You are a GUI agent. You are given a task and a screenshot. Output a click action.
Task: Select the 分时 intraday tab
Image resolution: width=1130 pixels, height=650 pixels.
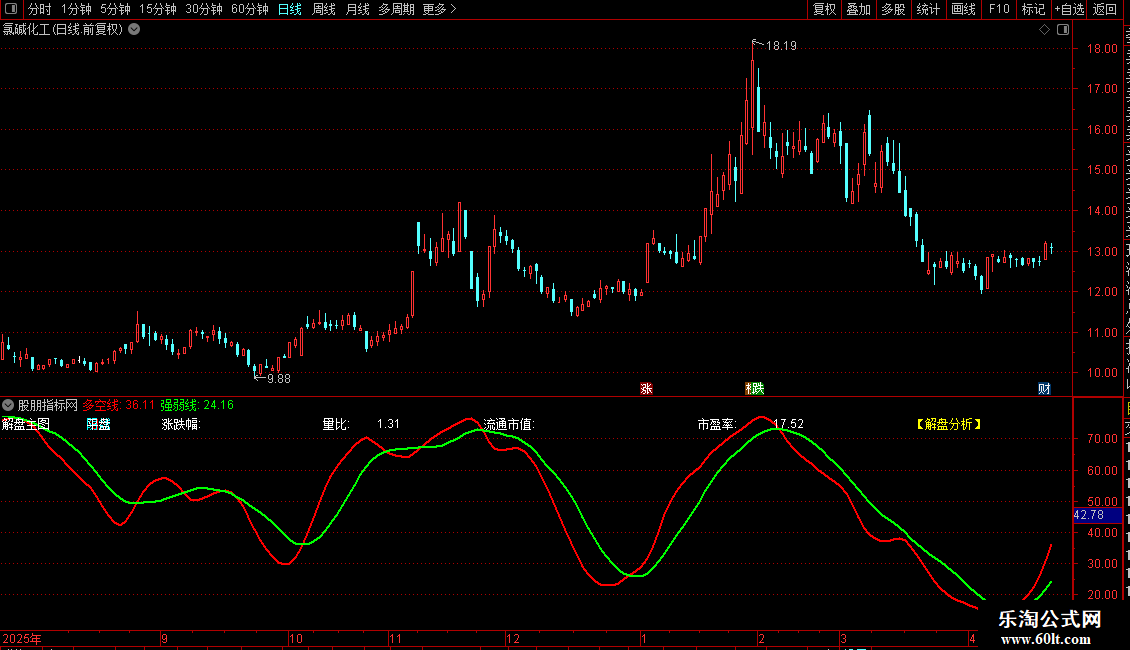(40, 9)
